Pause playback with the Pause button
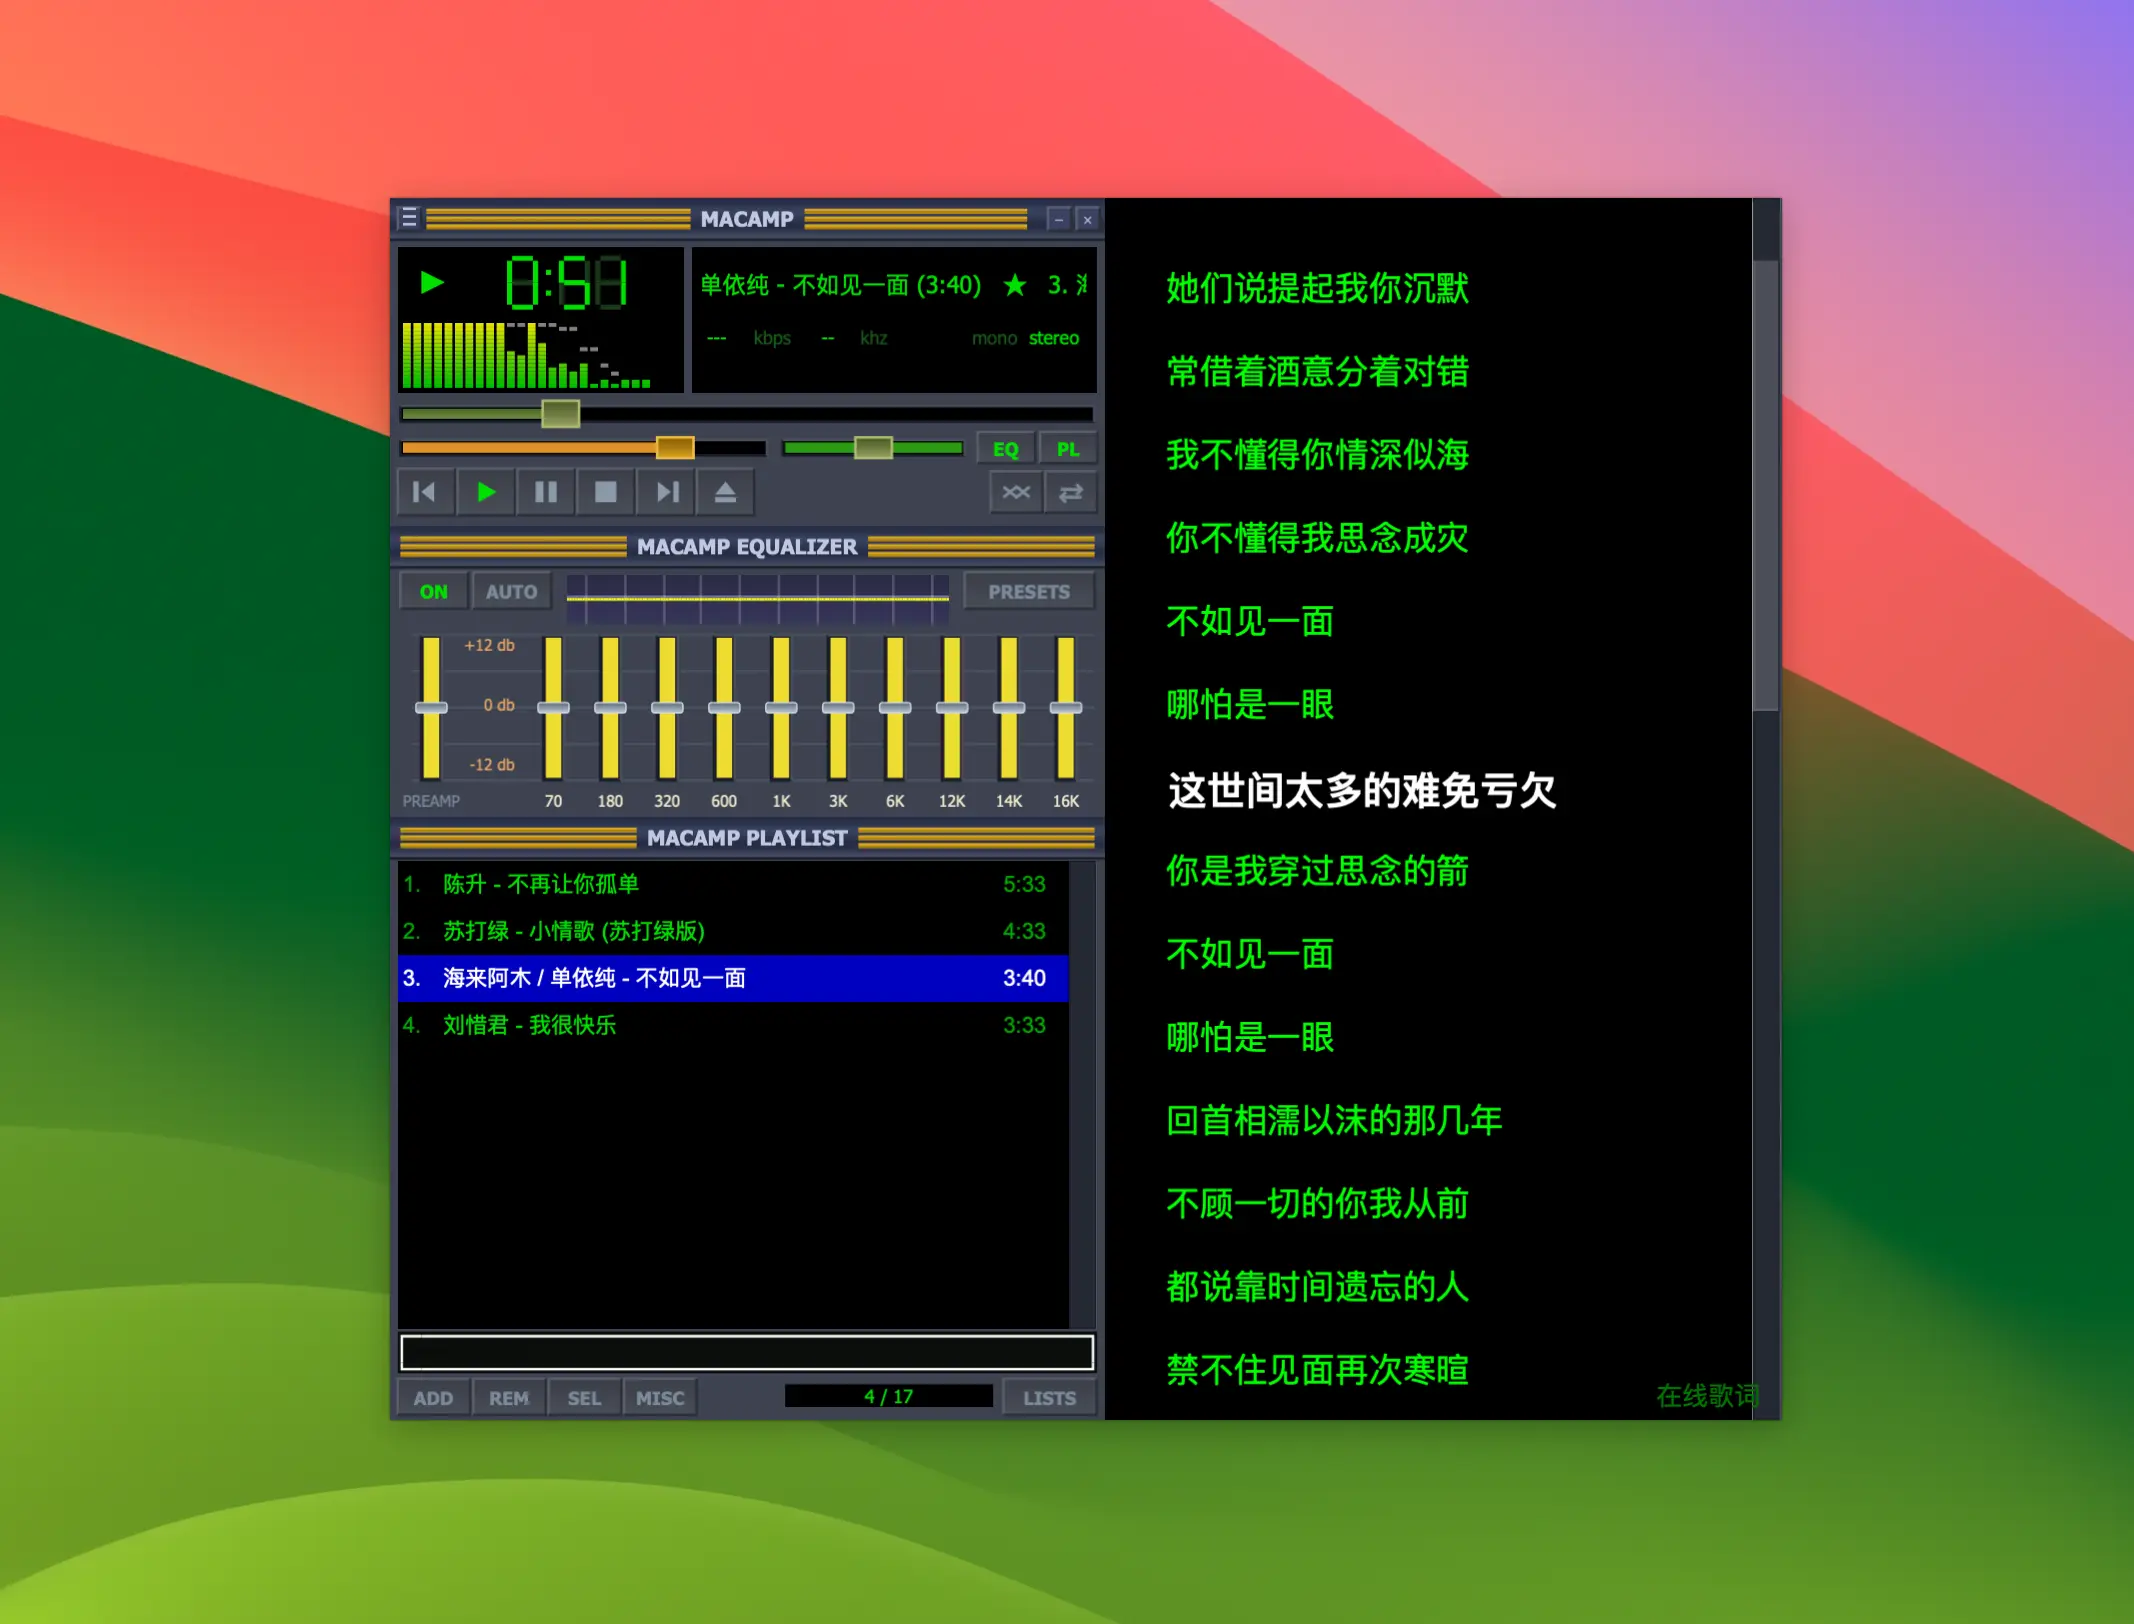 (x=545, y=492)
